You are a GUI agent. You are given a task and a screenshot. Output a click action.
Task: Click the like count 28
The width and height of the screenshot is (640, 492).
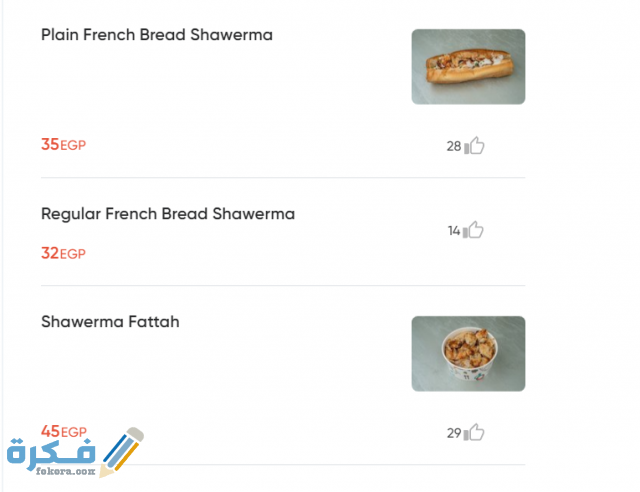click(x=453, y=146)
